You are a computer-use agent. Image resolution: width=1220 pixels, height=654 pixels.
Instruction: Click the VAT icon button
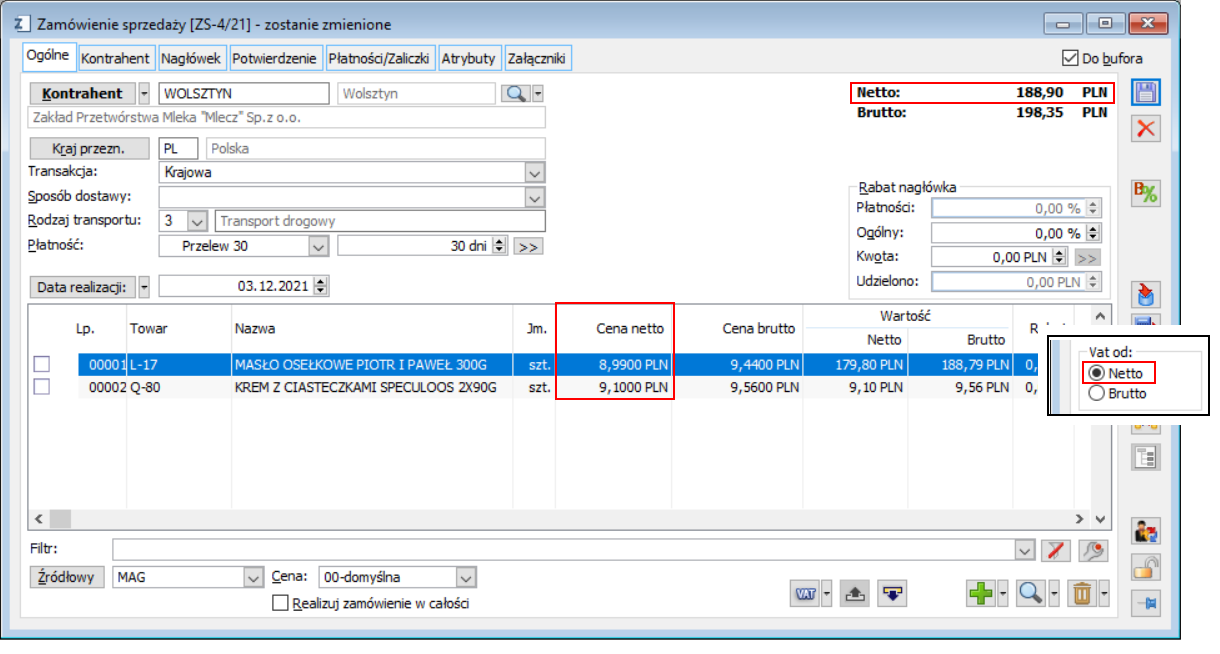pos(805,593)
